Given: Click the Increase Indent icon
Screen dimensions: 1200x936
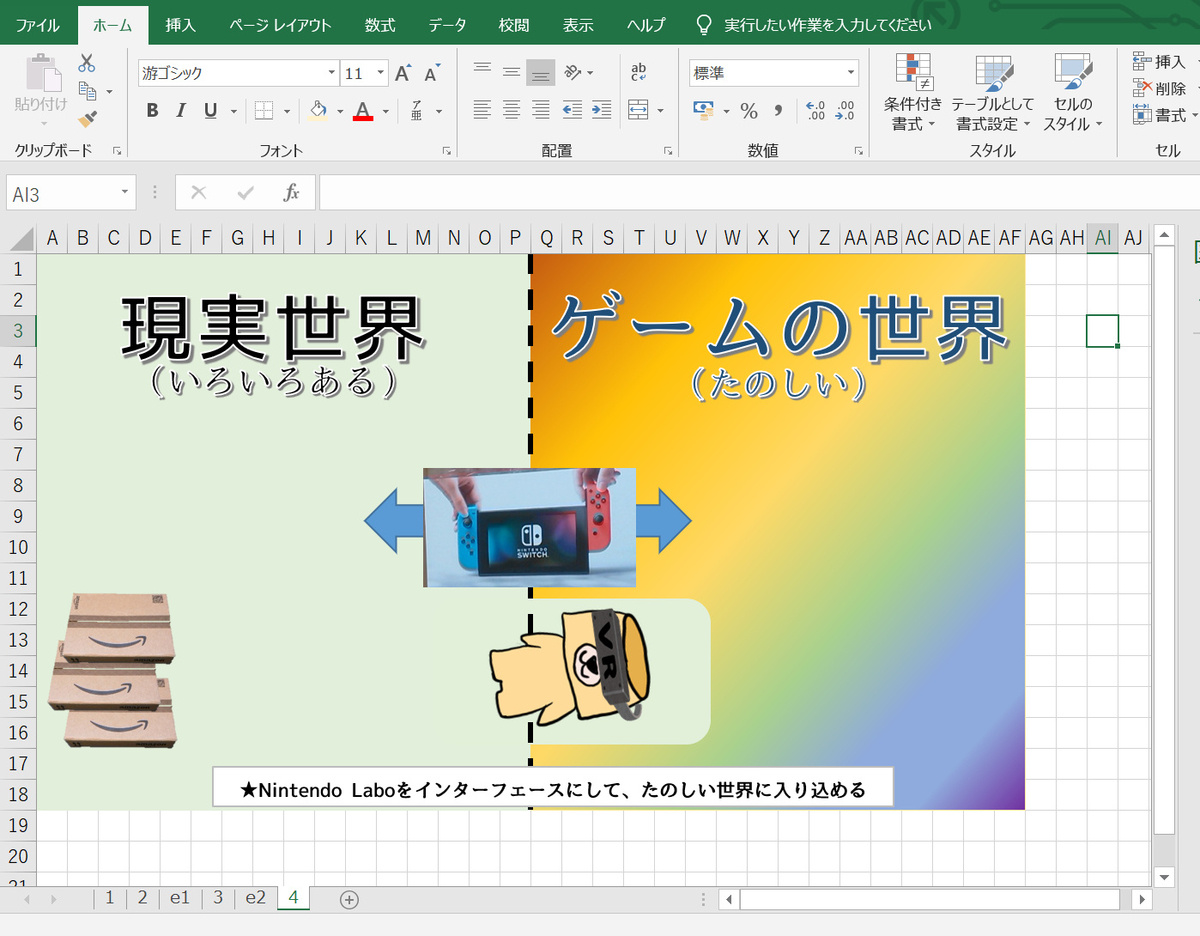Looking at the screenshot, I should click(x=601, y=109).
